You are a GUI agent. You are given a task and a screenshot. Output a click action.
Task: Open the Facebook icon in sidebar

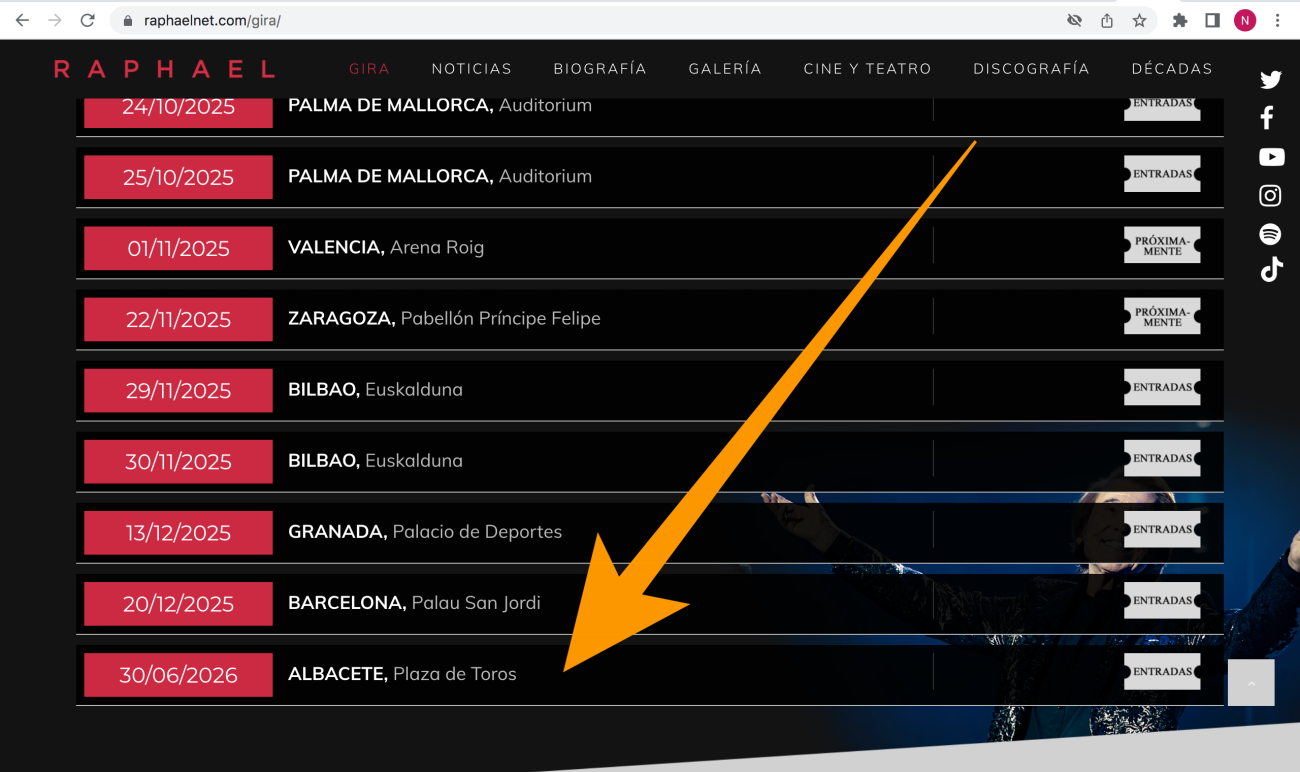point(1267,118)
